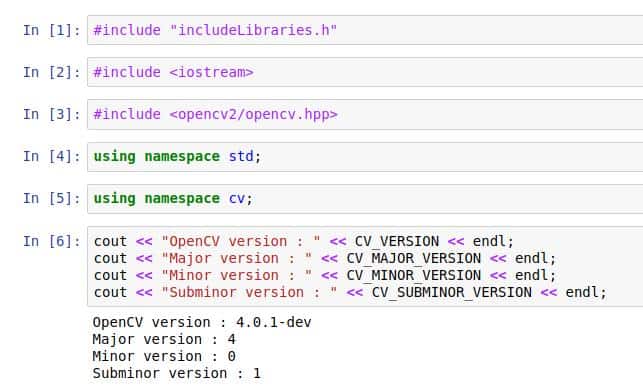Click output line 'Subminor version : 1'
643x389 pixels.
[x=176, y=373]
